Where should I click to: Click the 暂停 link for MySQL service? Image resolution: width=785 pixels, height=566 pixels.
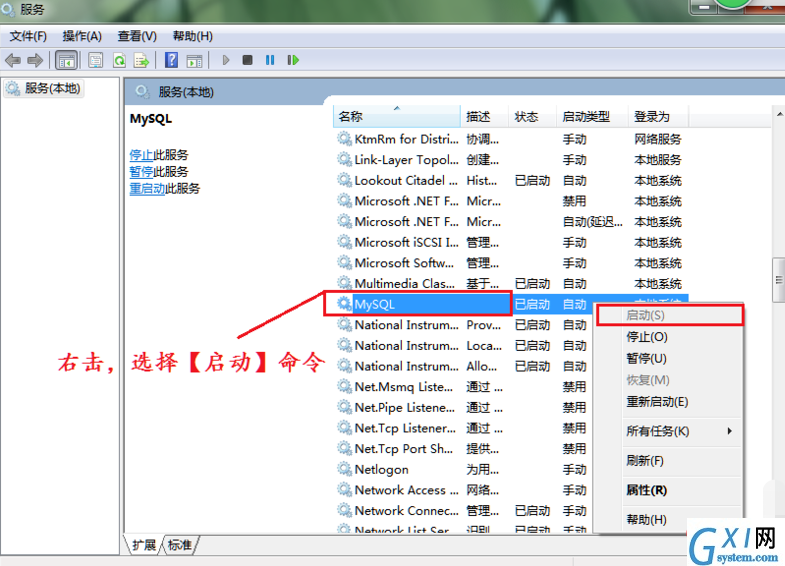pyautogui.click(x=141, y=172)
